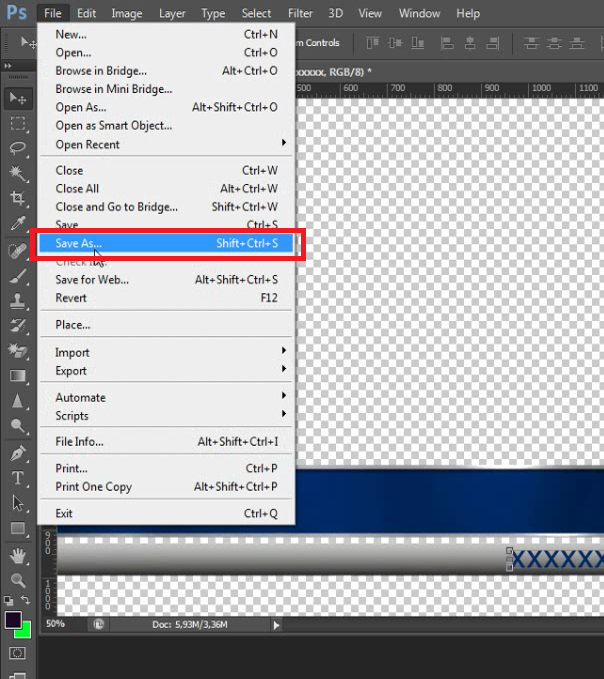Choose New... in the File menu
604x679 pixels.
click(x=166, y=35)
